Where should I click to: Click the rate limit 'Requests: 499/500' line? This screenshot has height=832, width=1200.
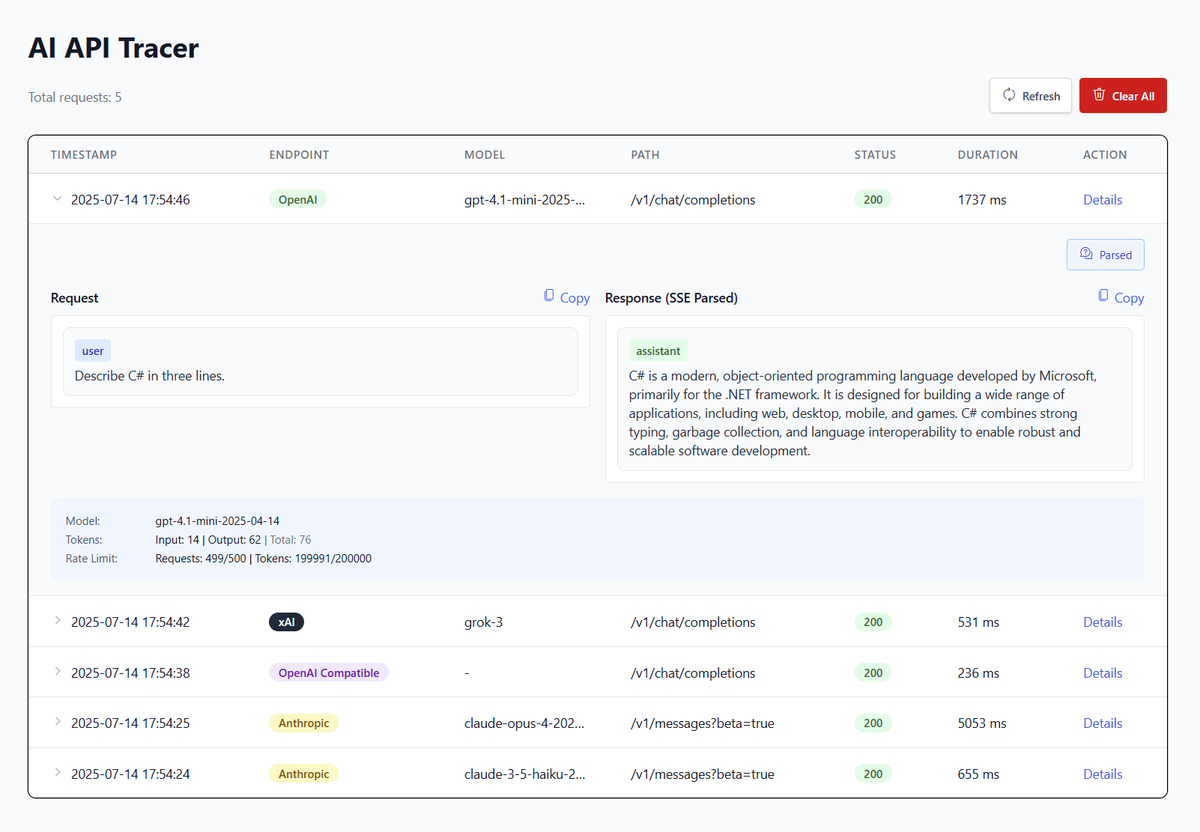point(263,558)
